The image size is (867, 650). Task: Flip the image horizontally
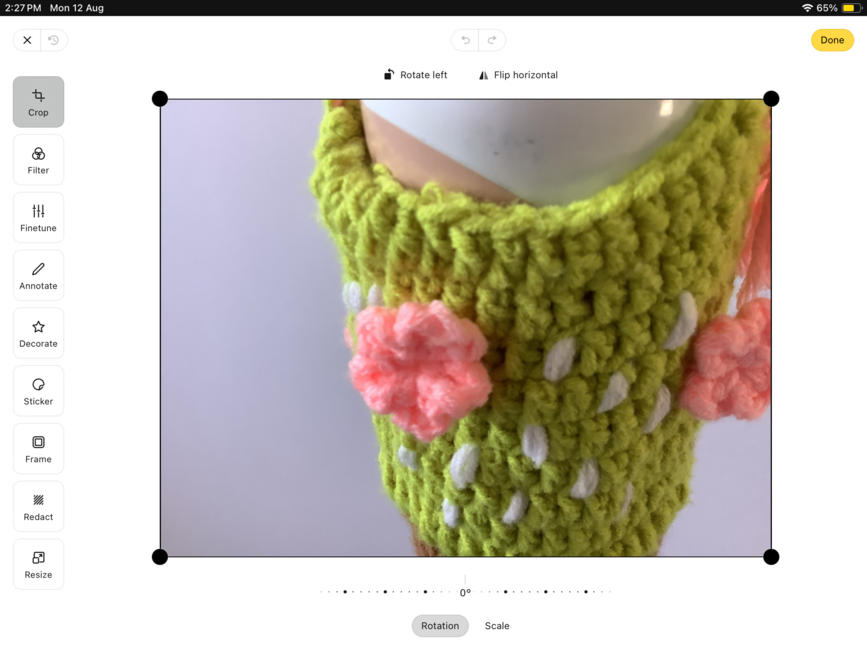(x=518, y=75)
